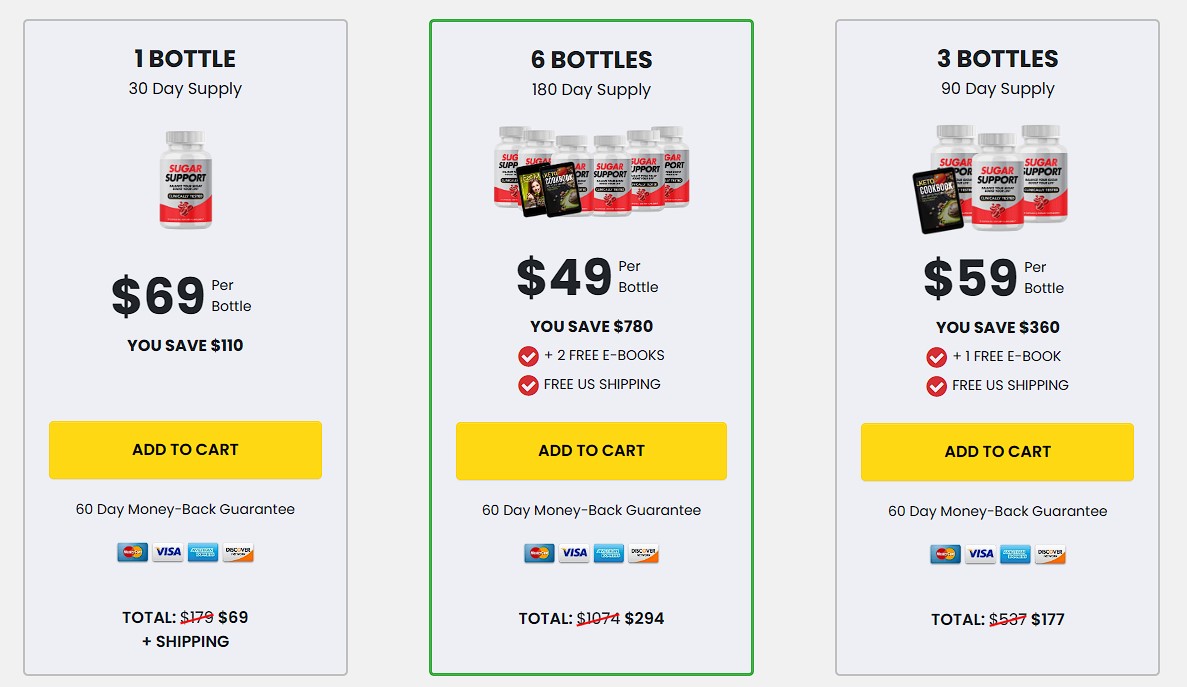Viewport: 1187px width, 687px height.
Task: Add the 1 Bottle package to cart
Action: coord(185,450)
